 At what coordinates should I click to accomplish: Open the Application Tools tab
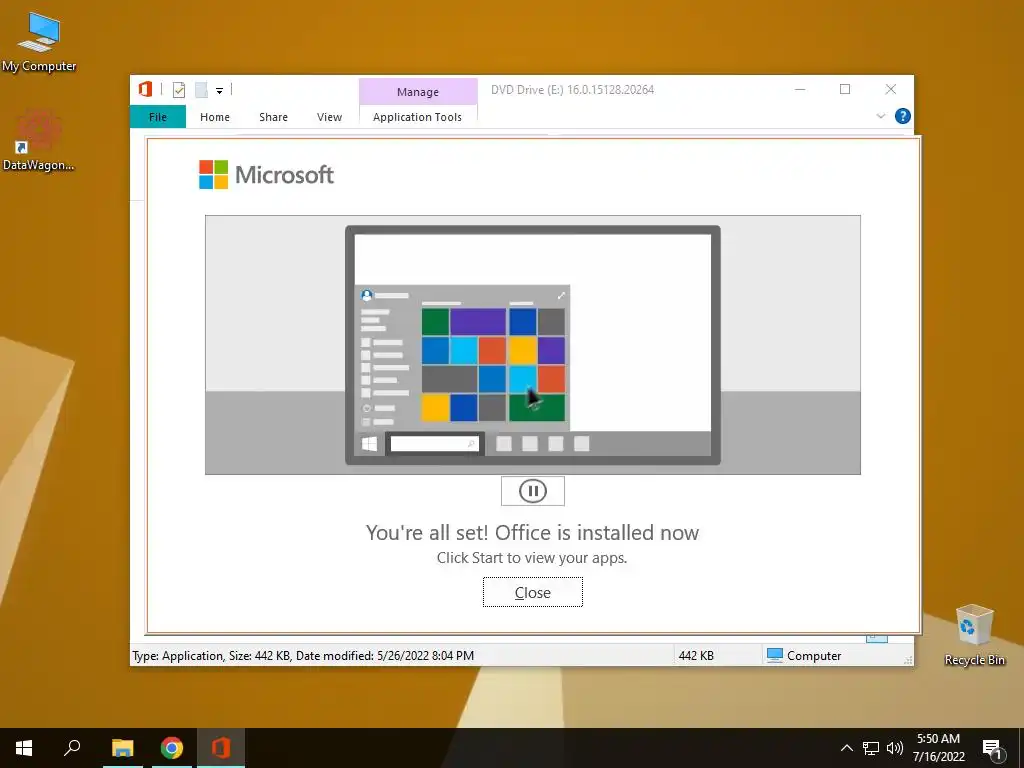(x=417, y=117)
